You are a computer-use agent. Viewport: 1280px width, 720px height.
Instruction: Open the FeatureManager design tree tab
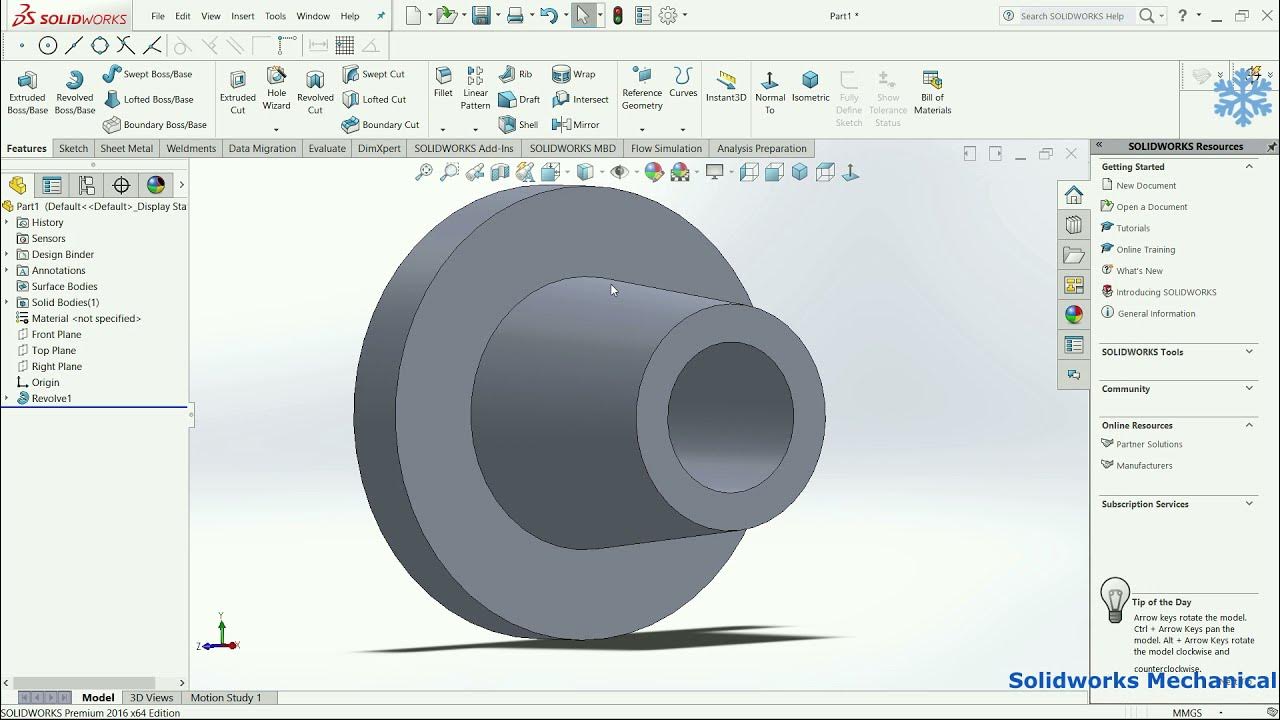(x=18, y=185)
